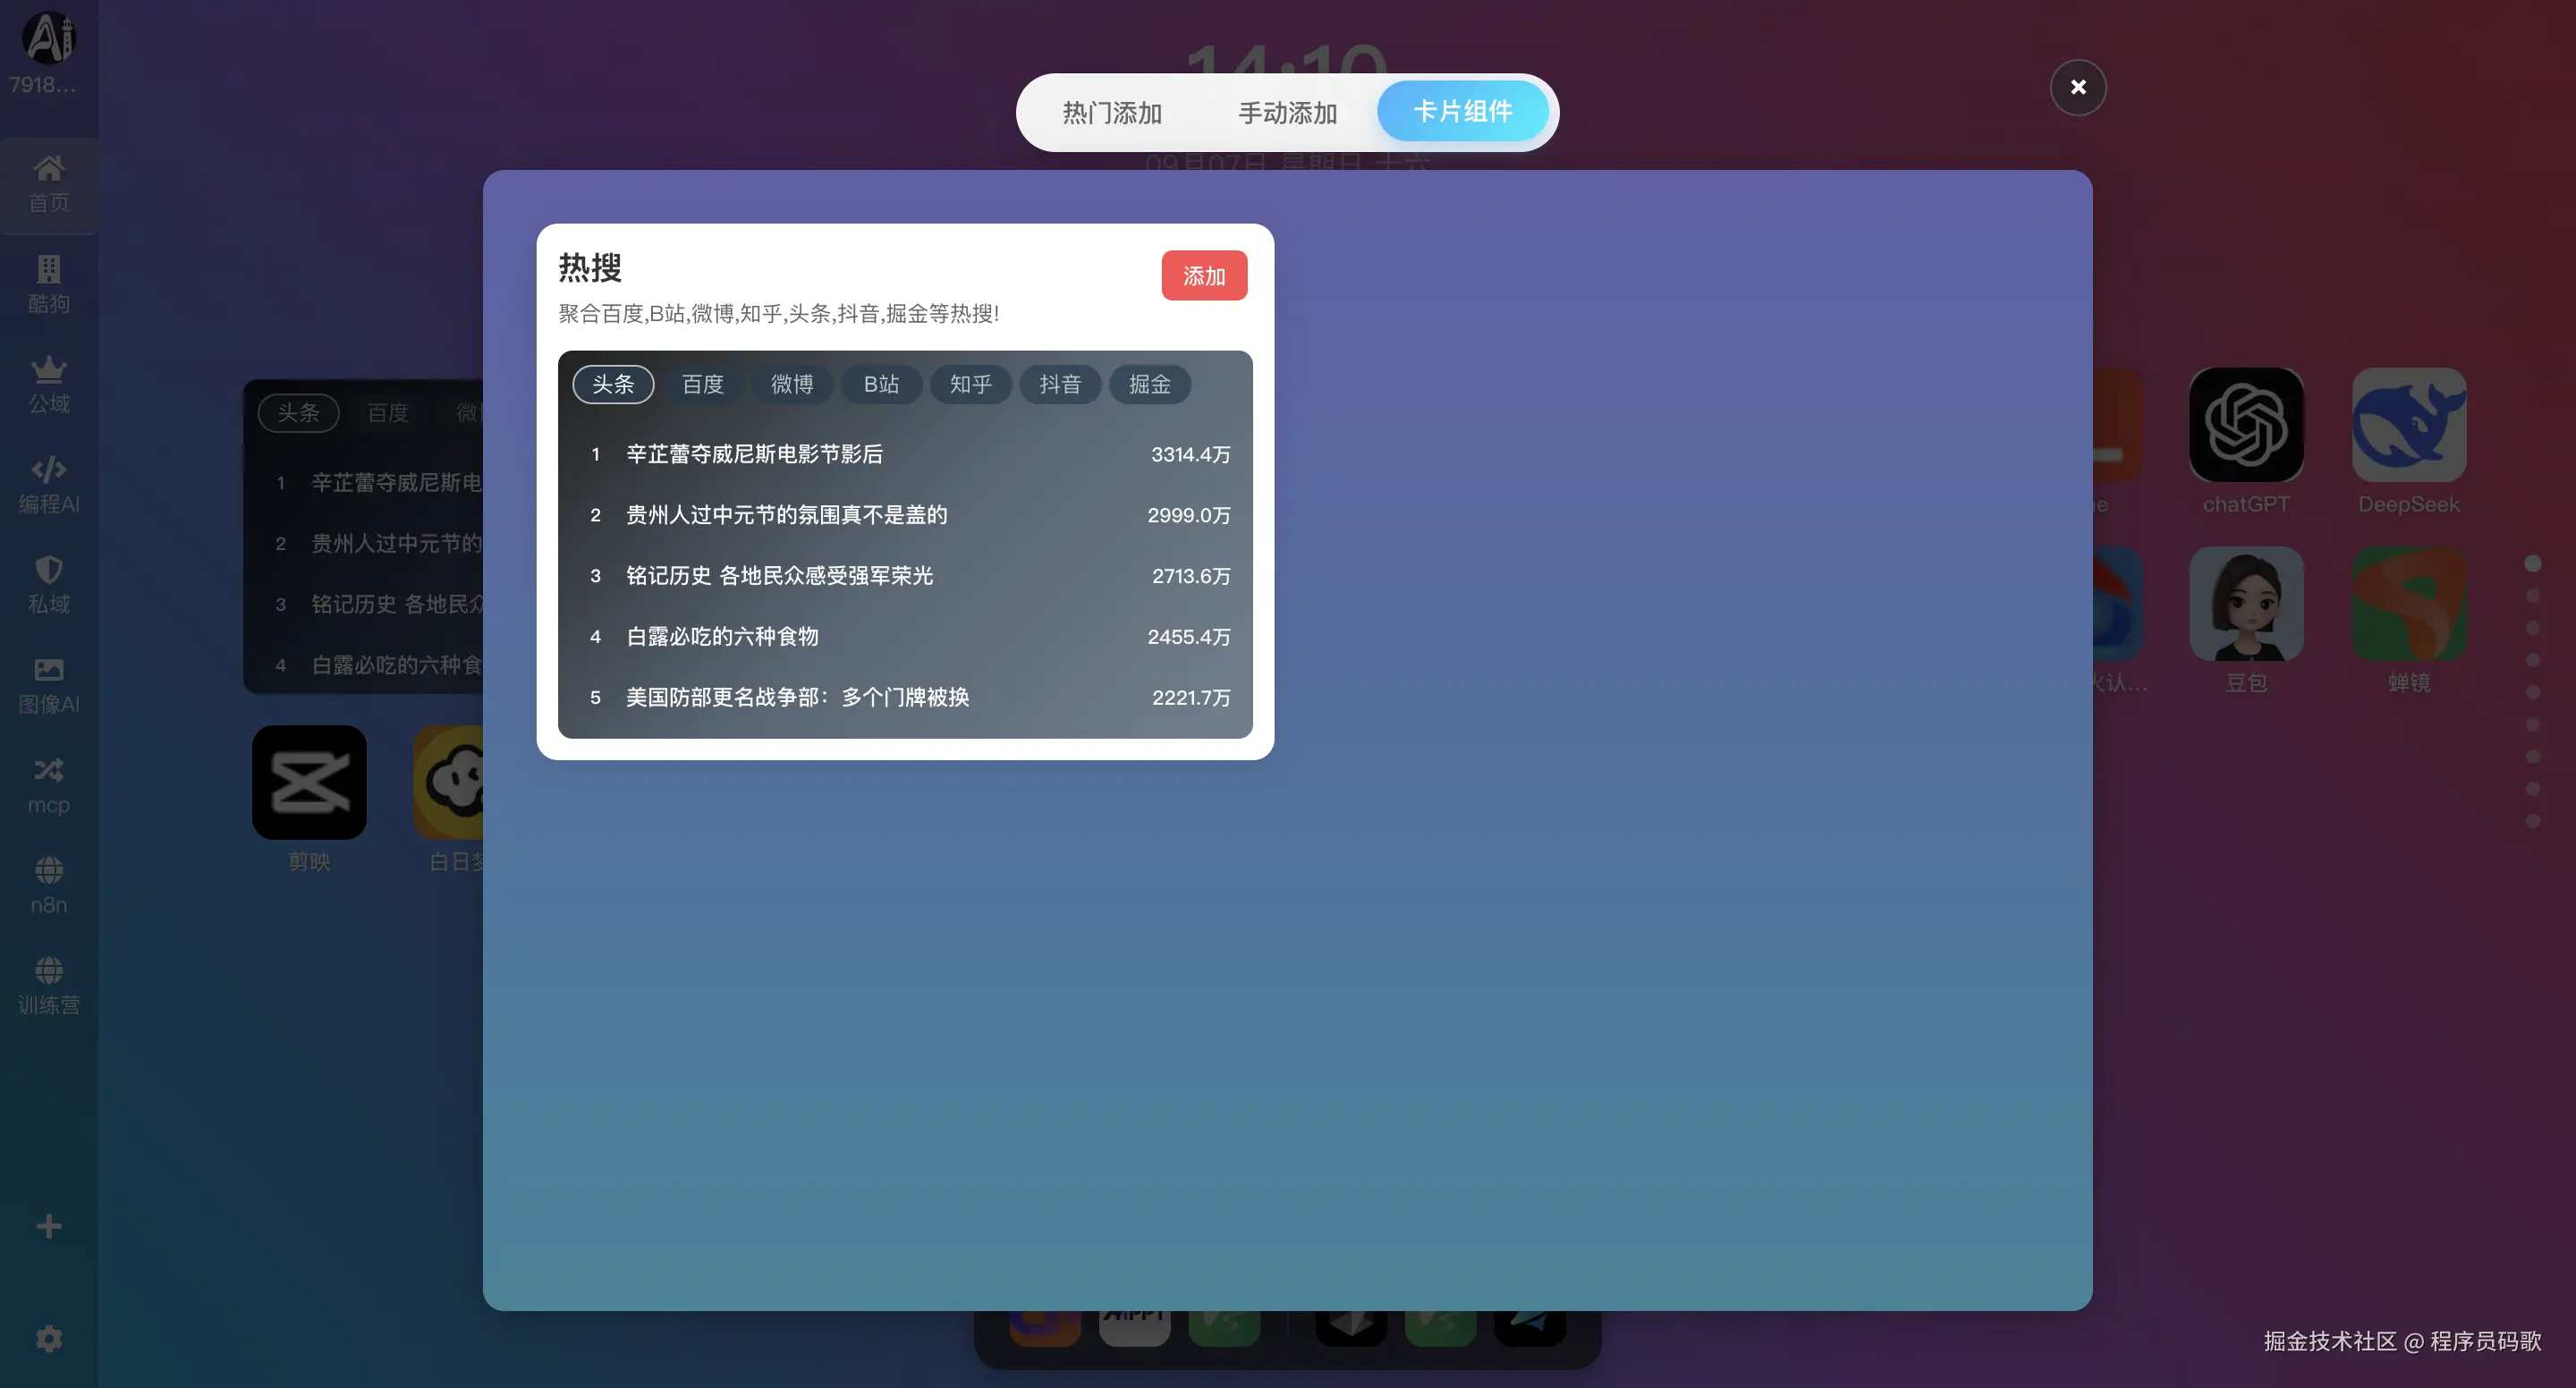
Task: Click the plus button in the sidebar
Action: coord(48,1226)
